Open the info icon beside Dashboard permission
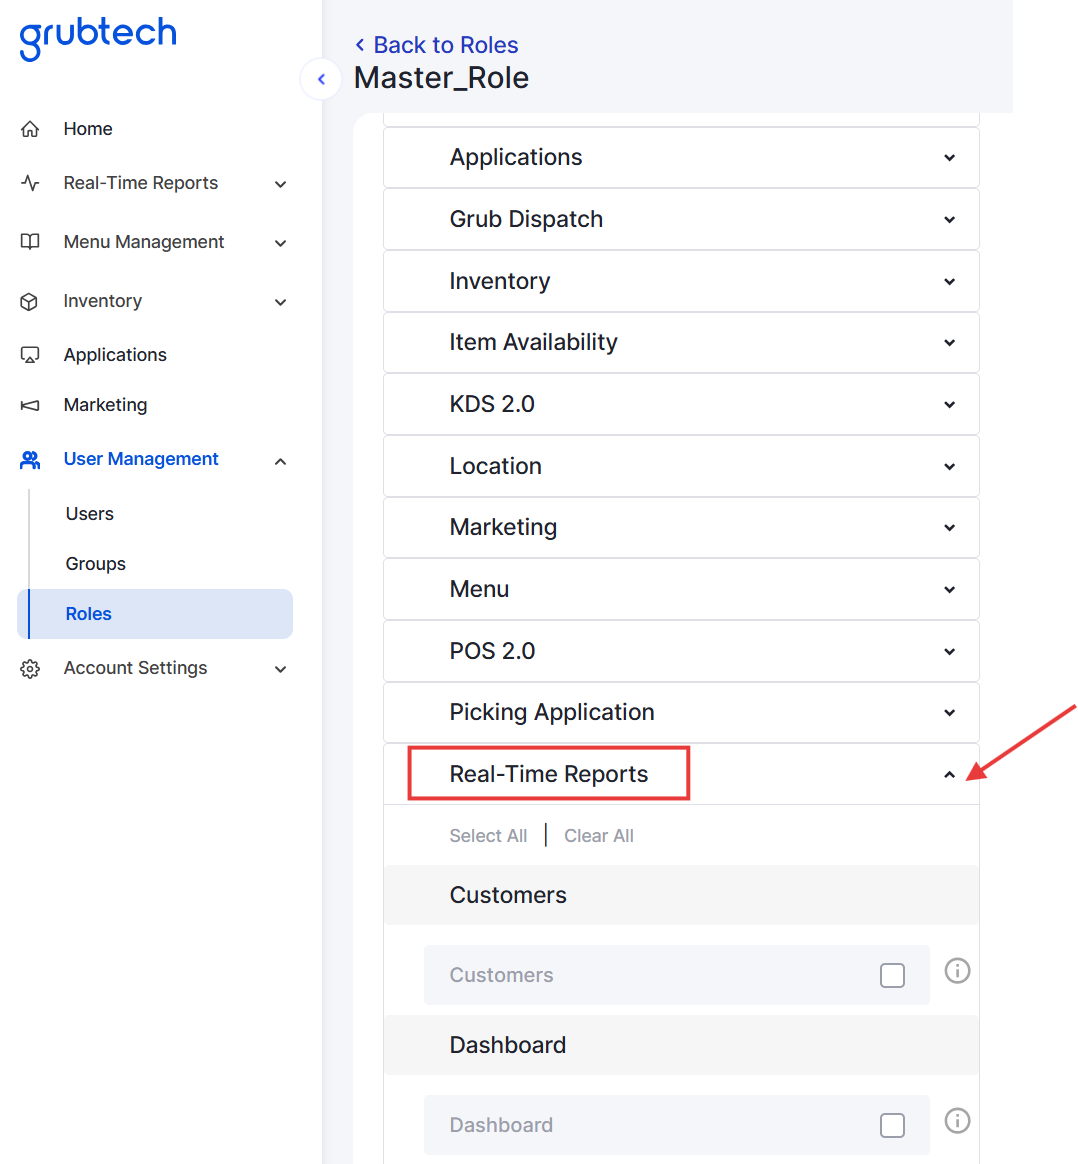The height and width of the screenshot is (1164, 1078). pyautogui.click(x=957, y=1121)
